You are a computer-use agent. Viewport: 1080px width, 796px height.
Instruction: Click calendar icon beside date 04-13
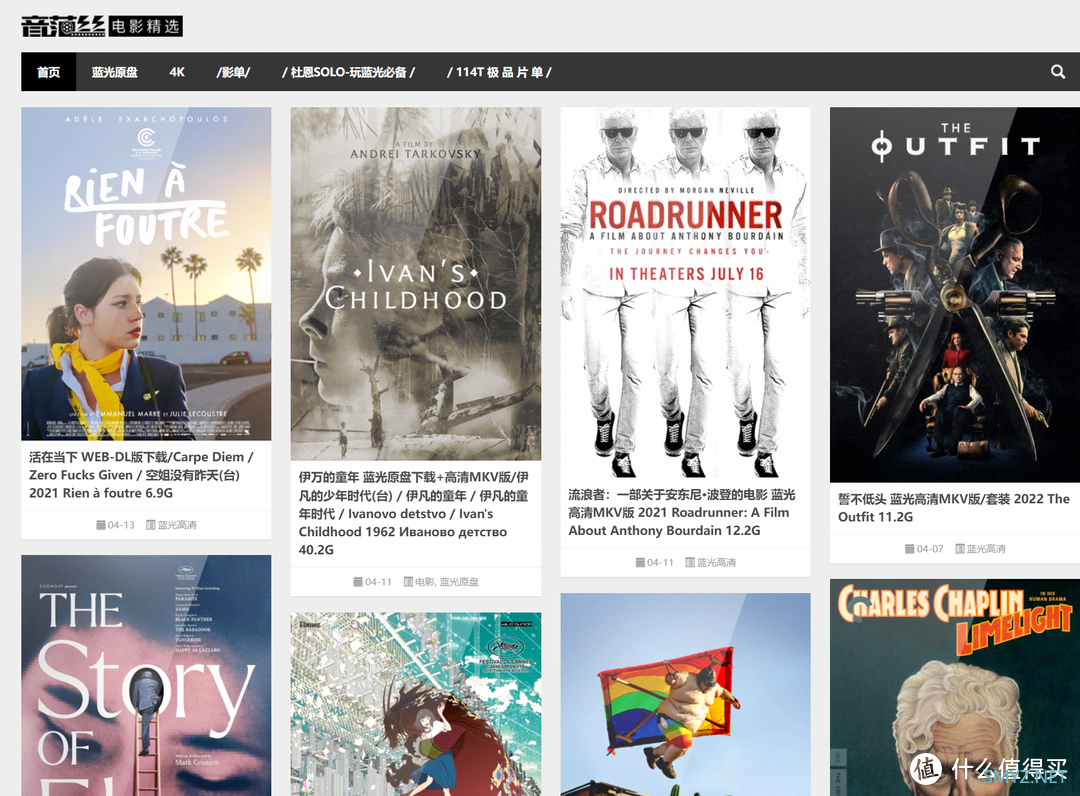coord(101,525)
